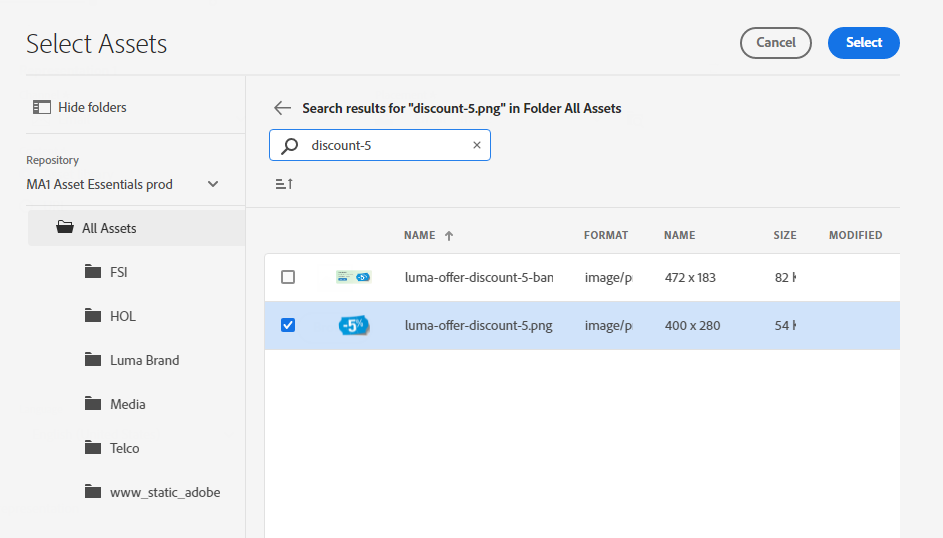Click format cell in luma-offer-discount-5.png row
943x538 pixels.
[x=609, y=325]
